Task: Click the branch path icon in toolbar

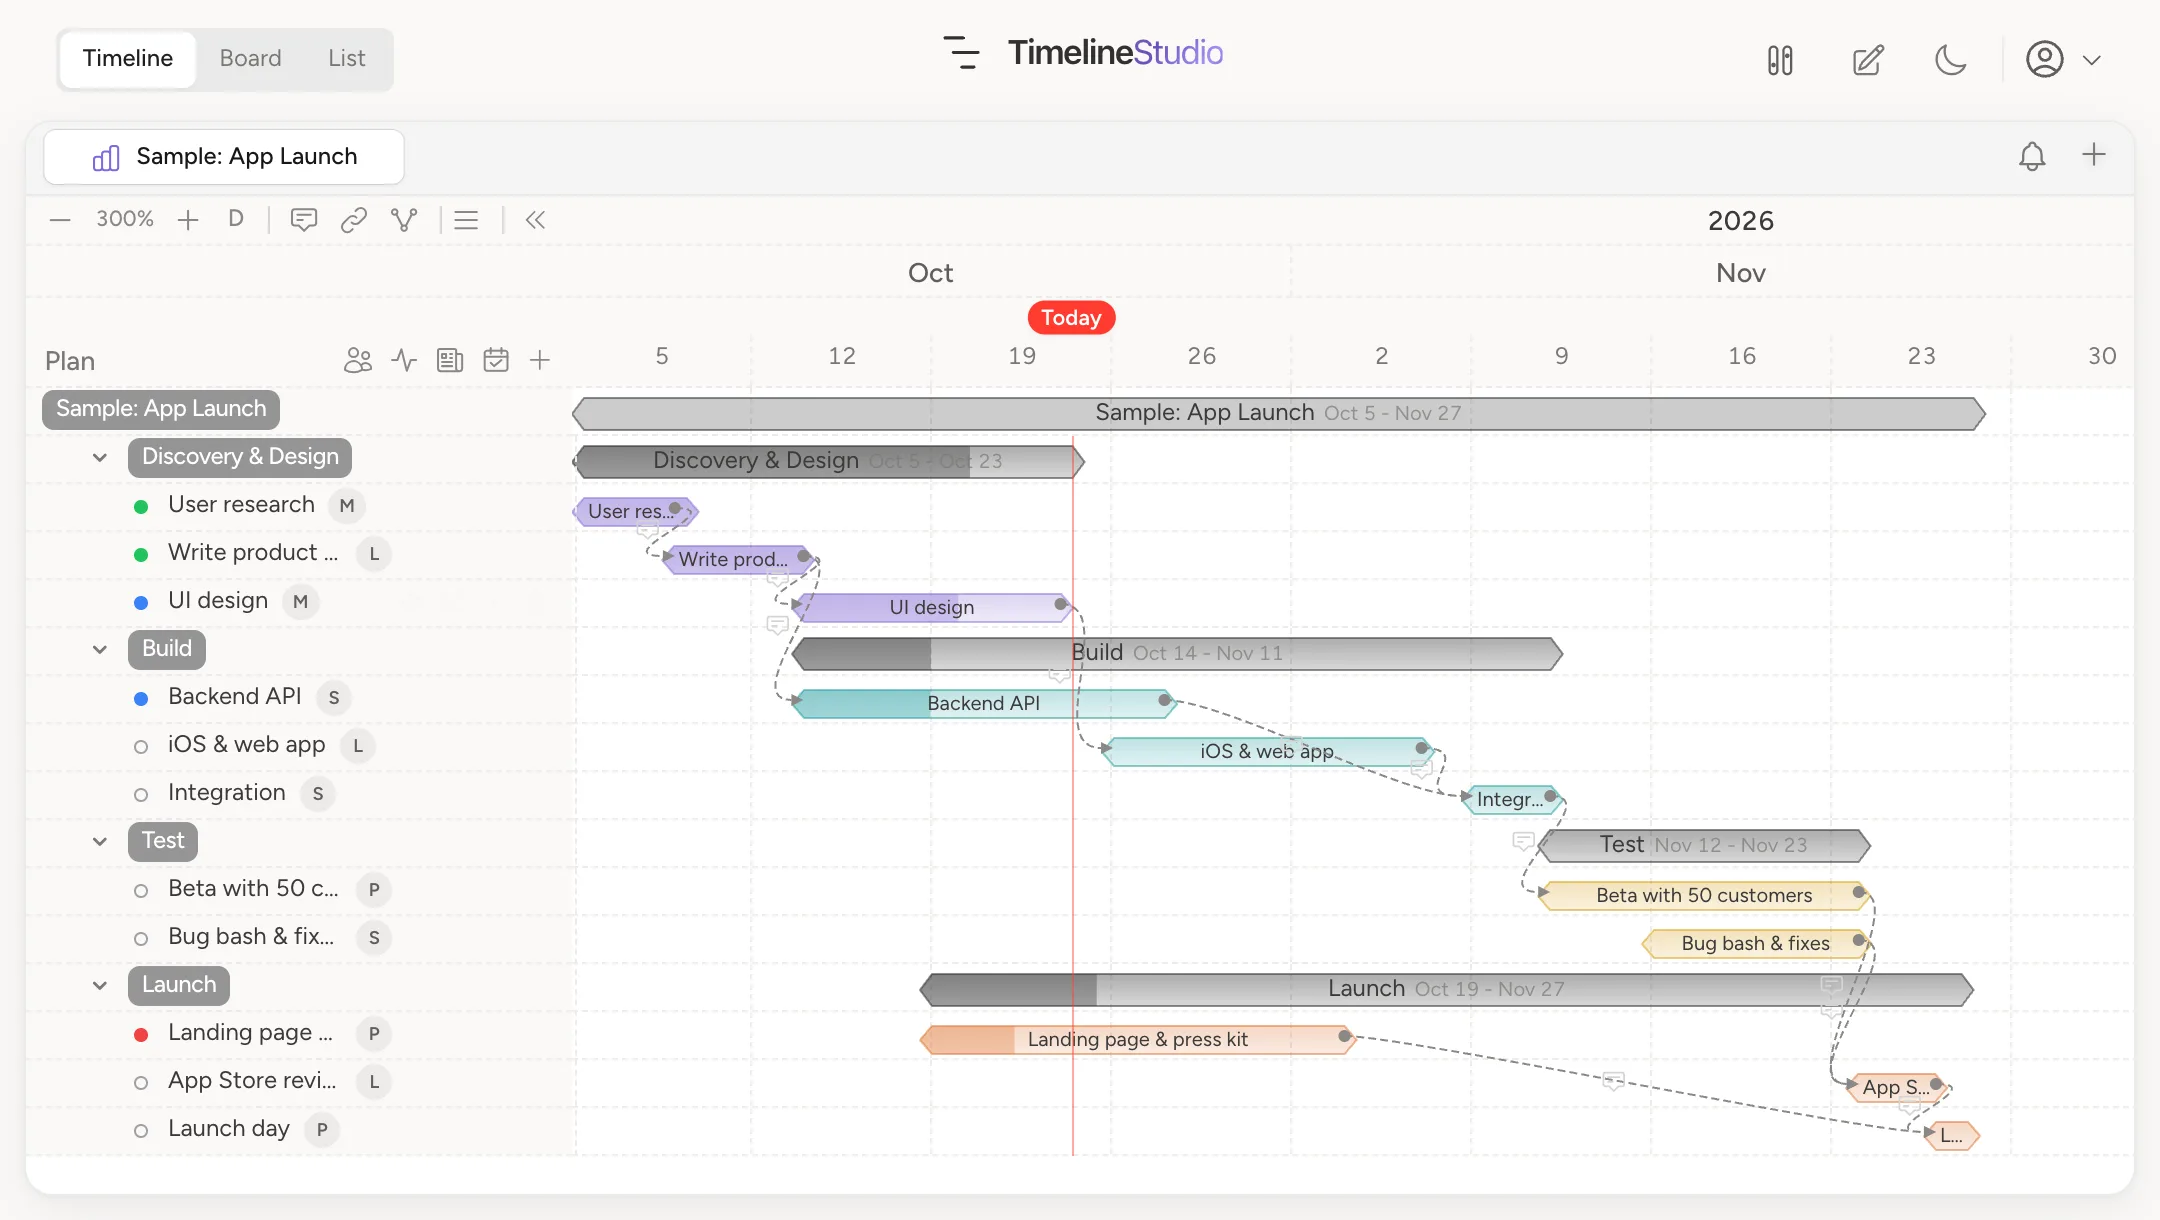Action: click(404, 220)
